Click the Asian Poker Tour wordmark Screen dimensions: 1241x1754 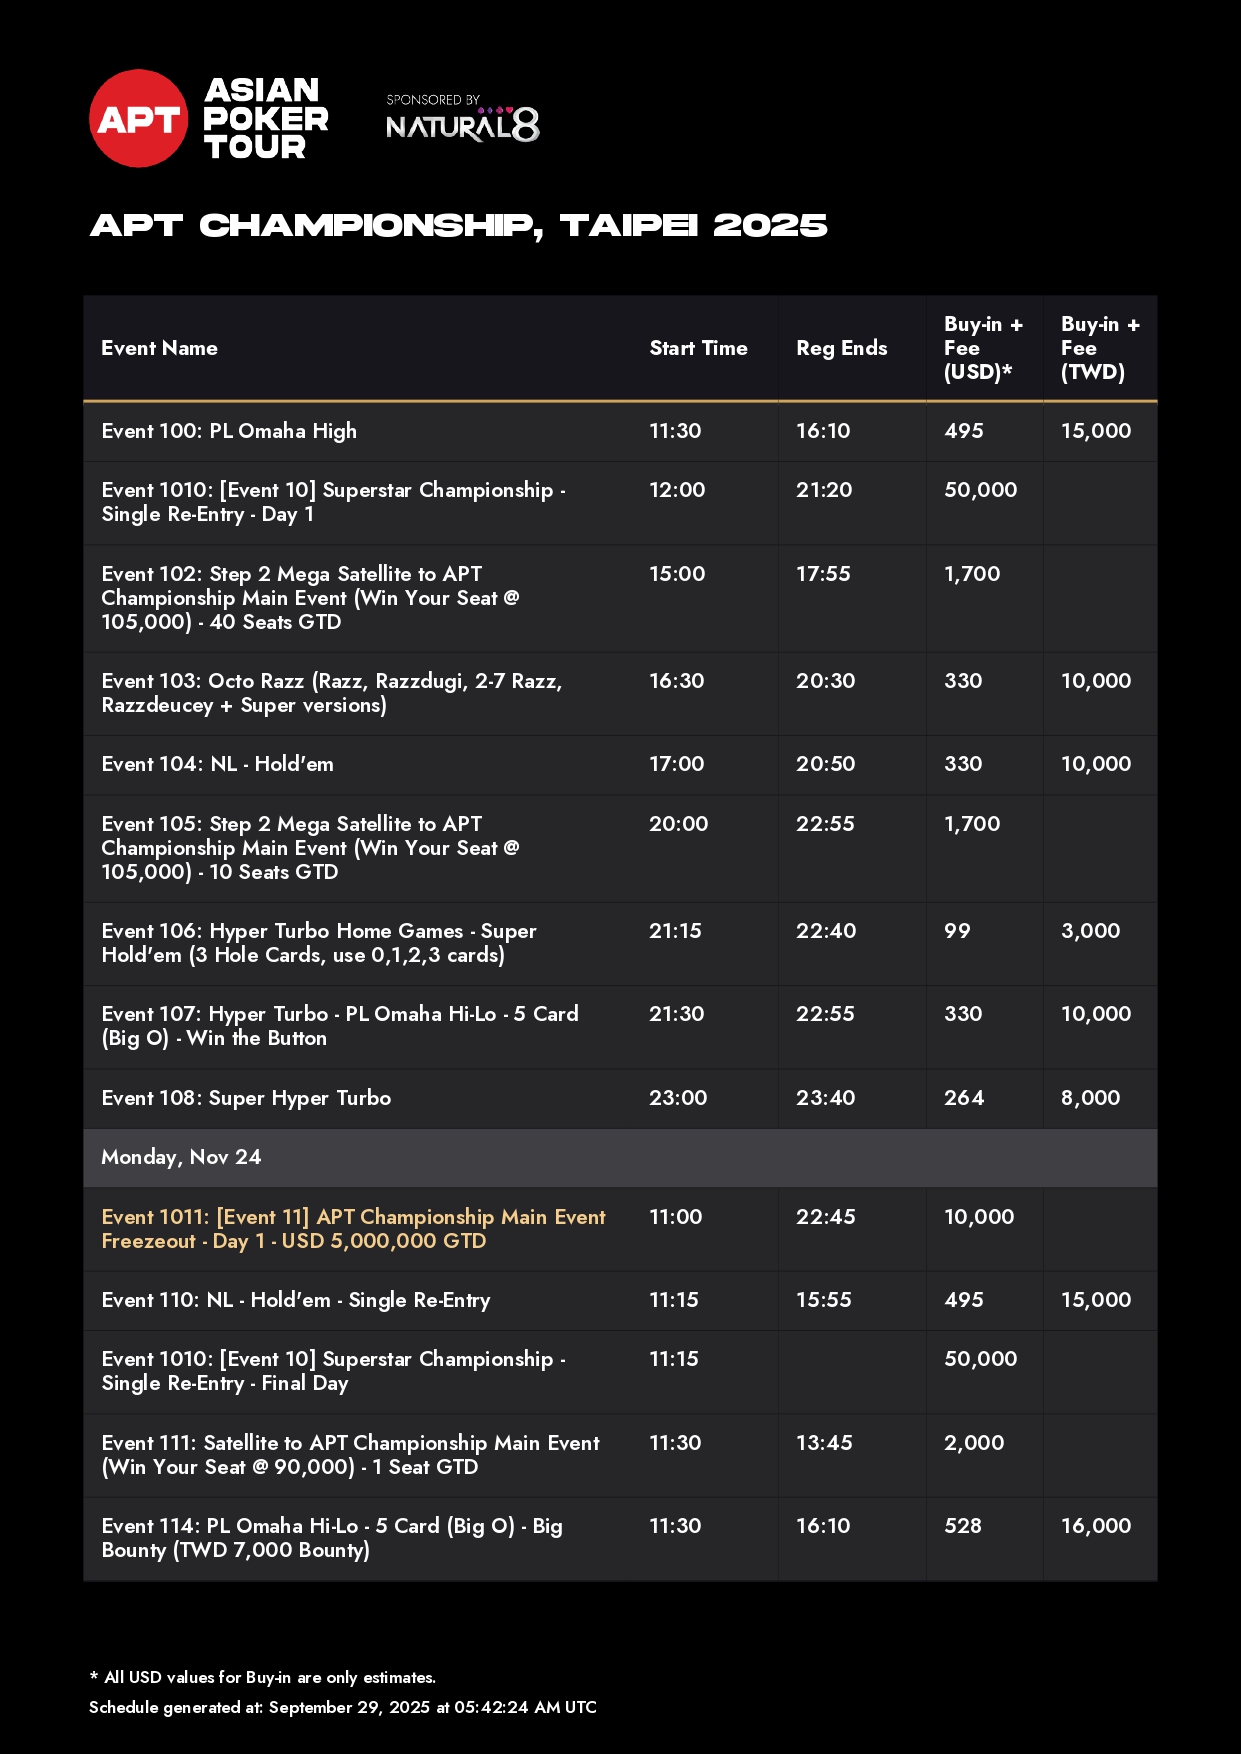coord(265,119)
